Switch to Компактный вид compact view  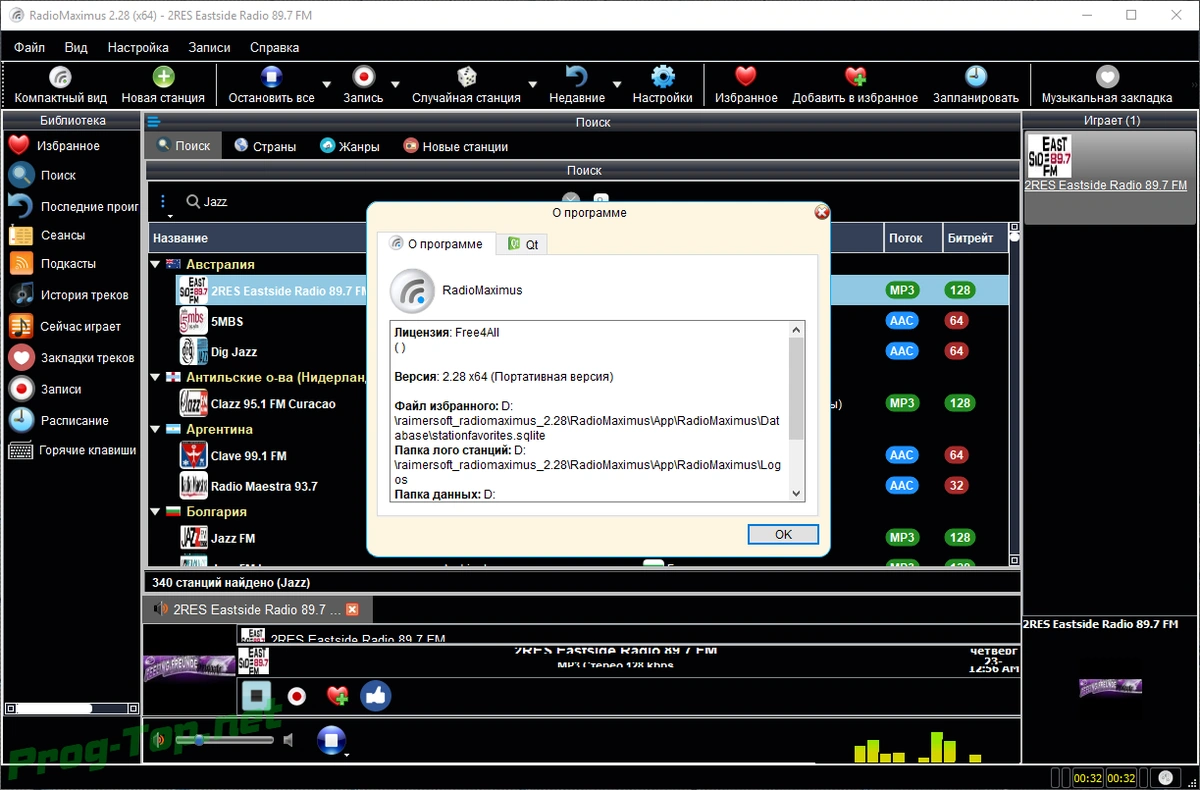pos(60,85)
